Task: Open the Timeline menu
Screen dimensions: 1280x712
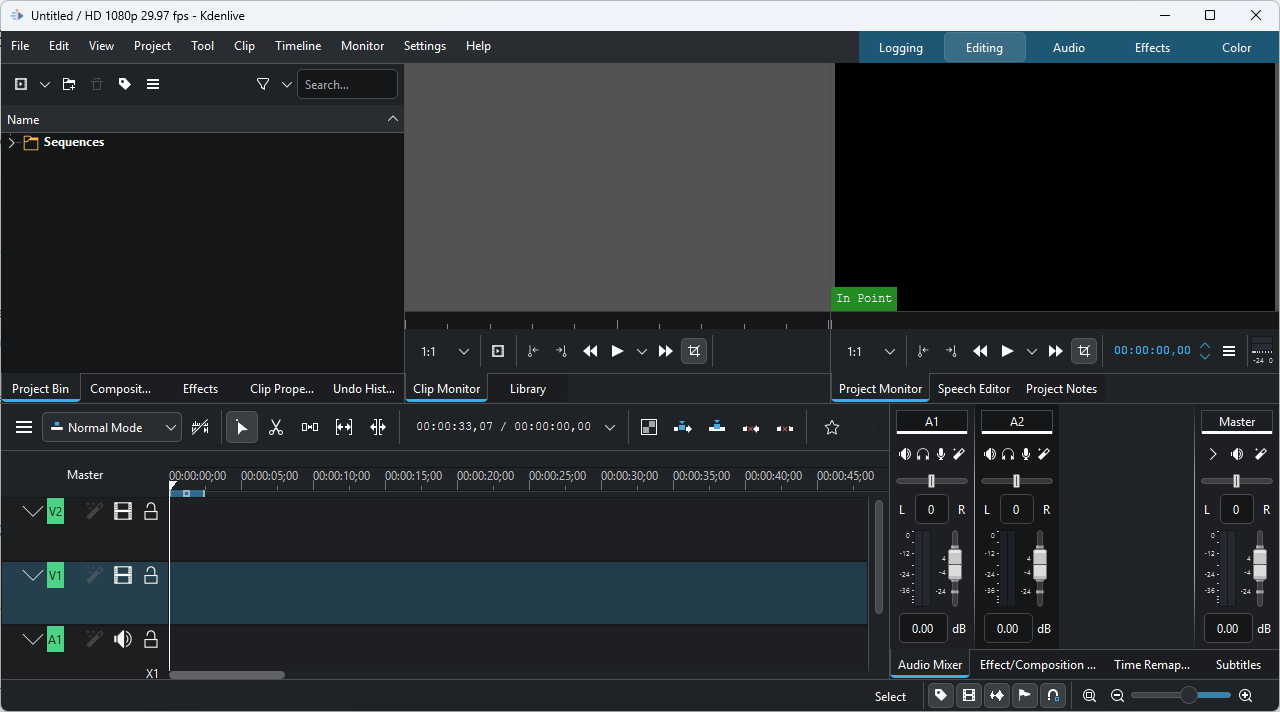Action: (298, 46)
